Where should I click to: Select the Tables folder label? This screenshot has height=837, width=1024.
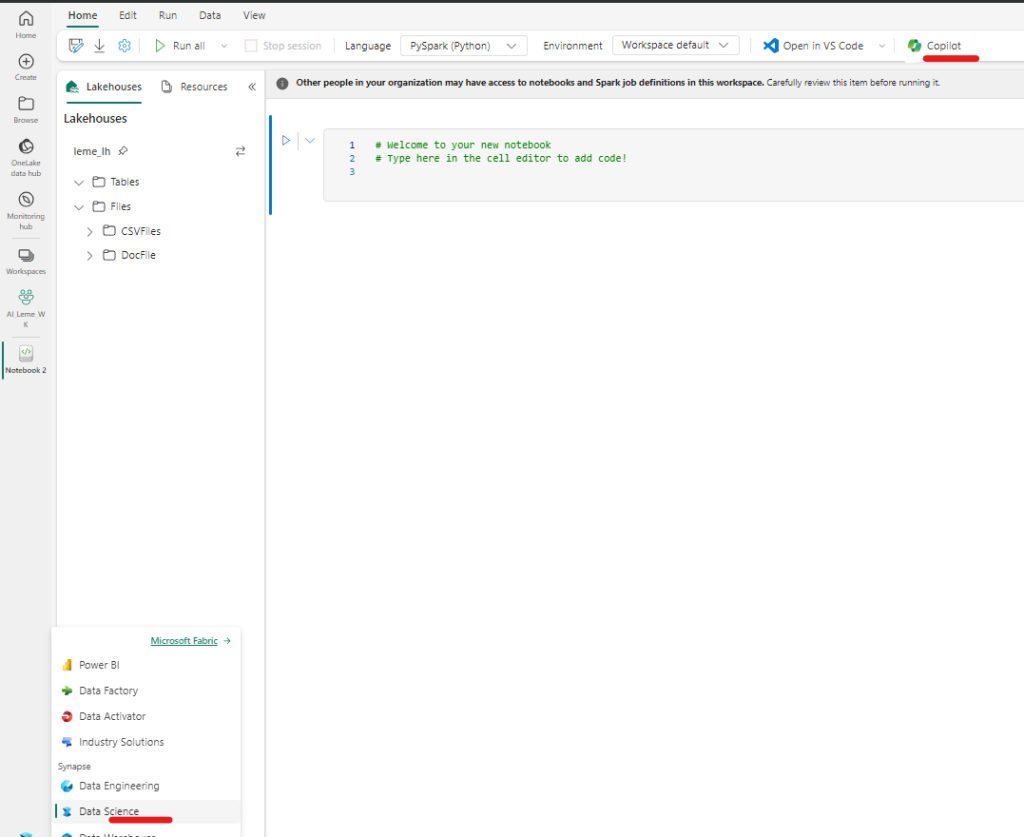(x=125, y=182)
